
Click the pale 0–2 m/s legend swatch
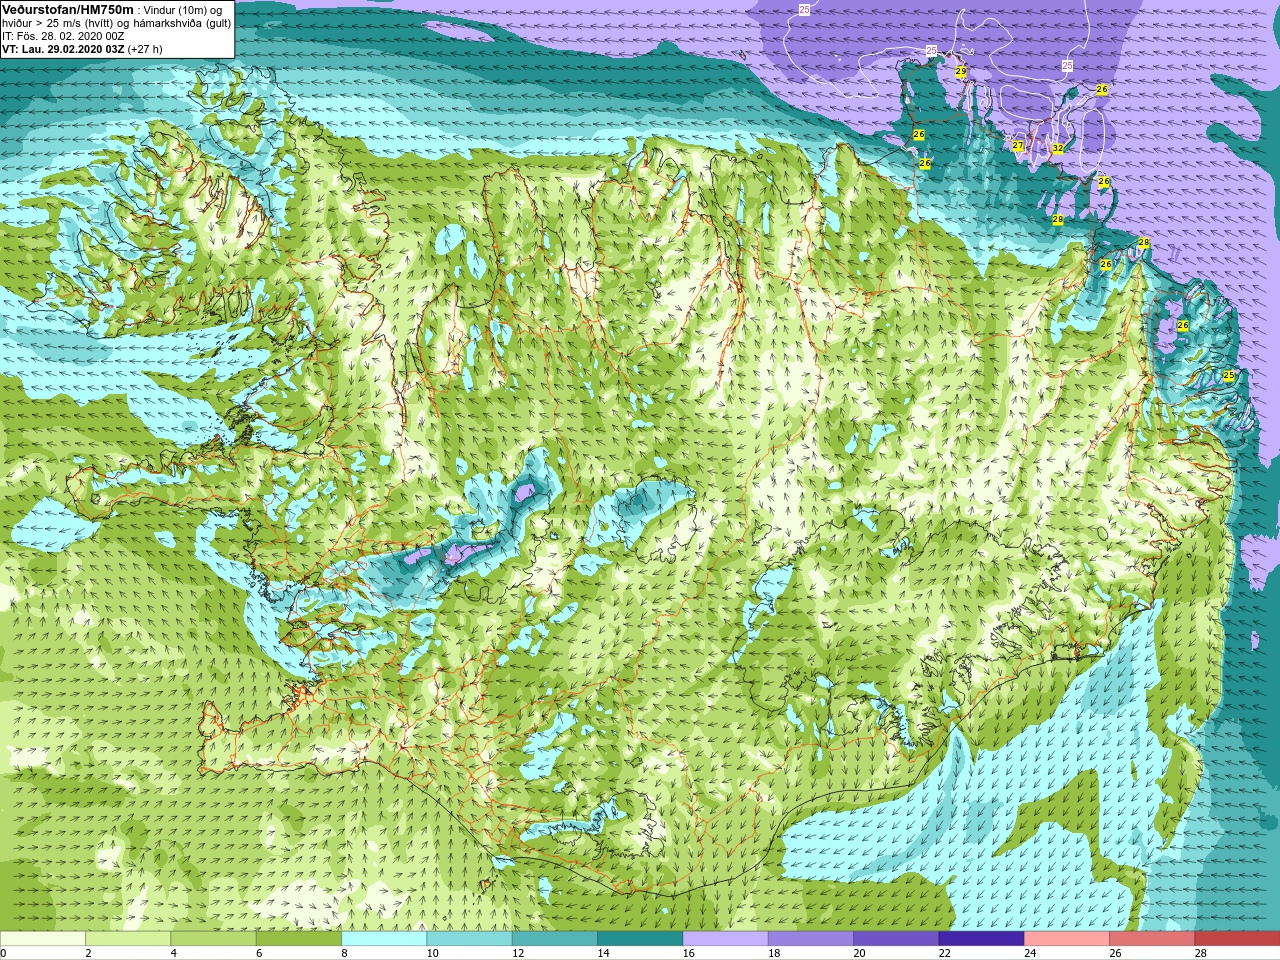point(43,939)
